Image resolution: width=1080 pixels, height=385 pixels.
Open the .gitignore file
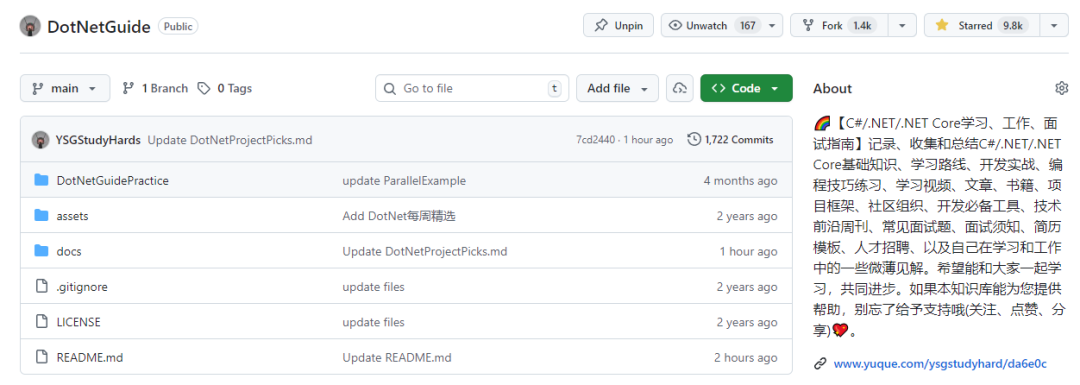pos(82,287)
